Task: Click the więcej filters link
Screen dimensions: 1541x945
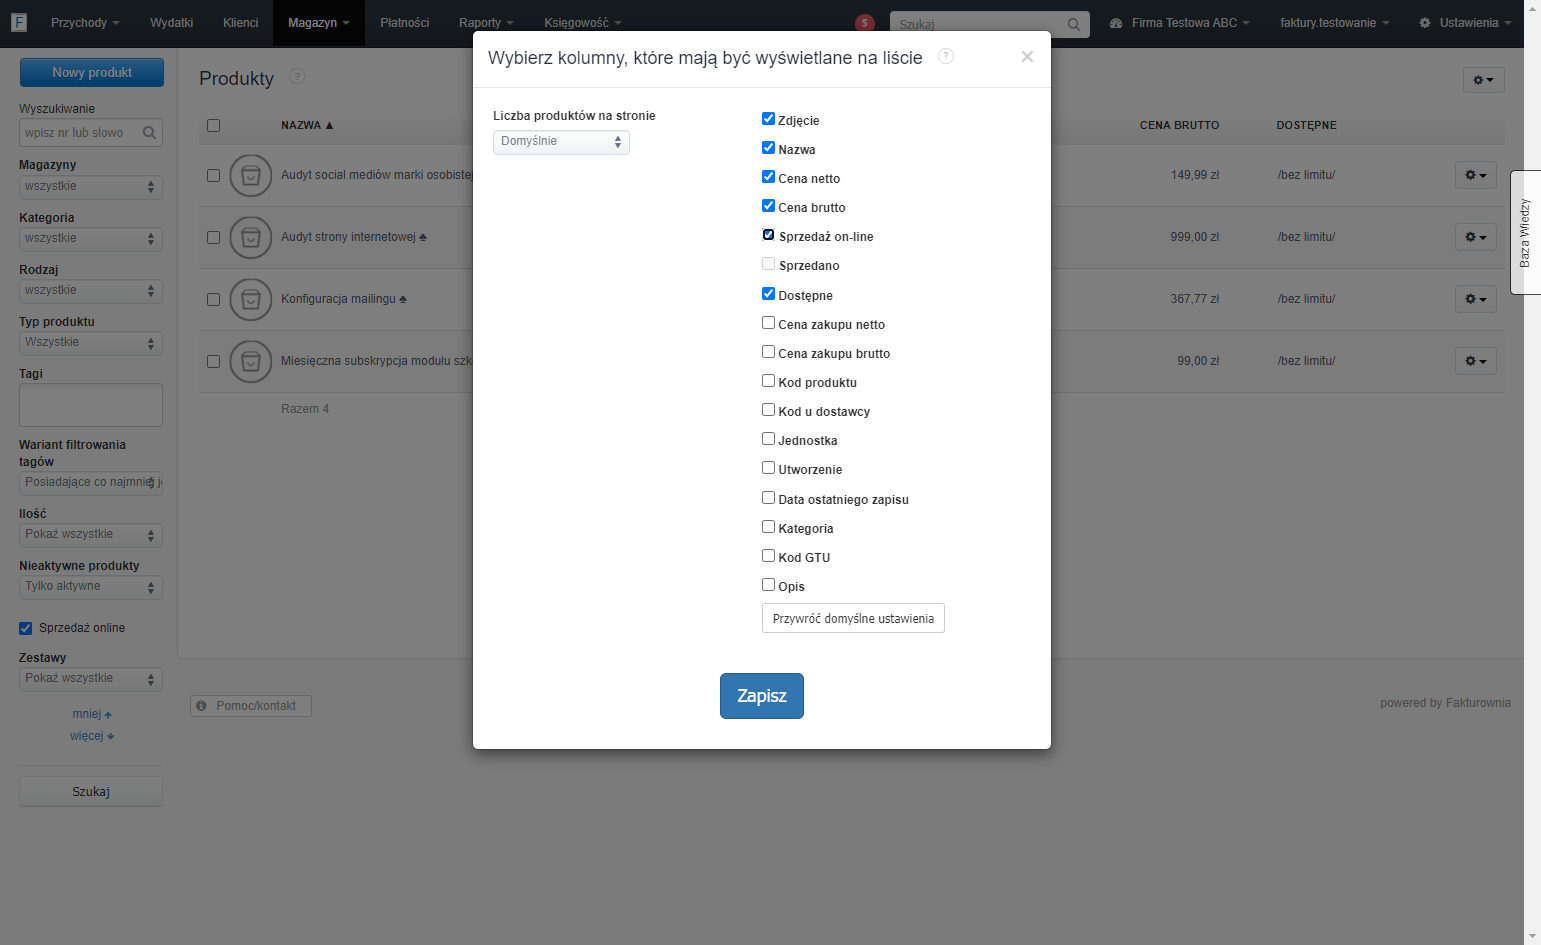Action: [92, 736]
